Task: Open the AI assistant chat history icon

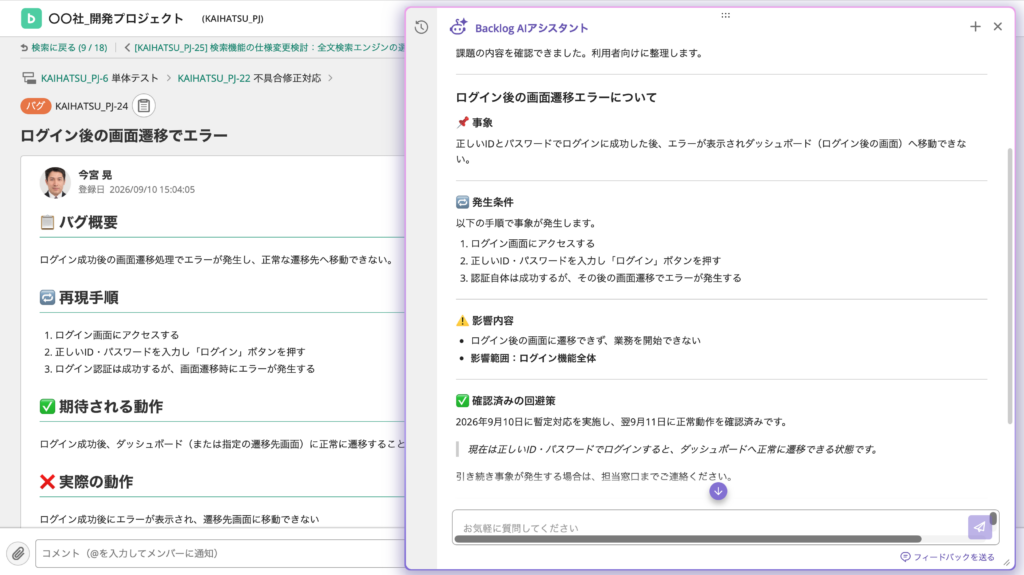Action: [421, 27]
